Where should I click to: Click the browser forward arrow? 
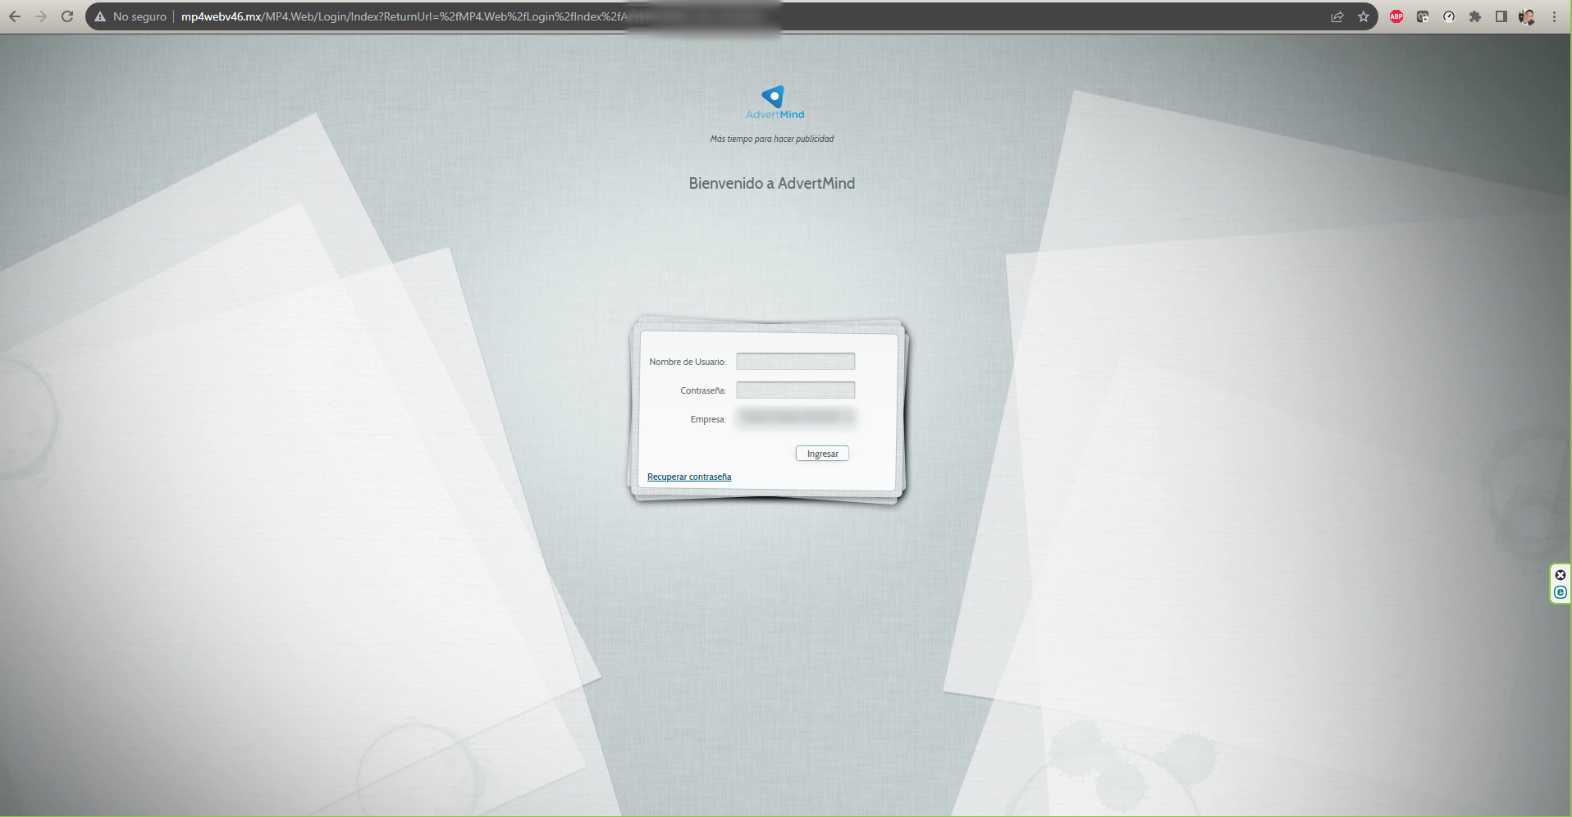(x=41, y=16)
